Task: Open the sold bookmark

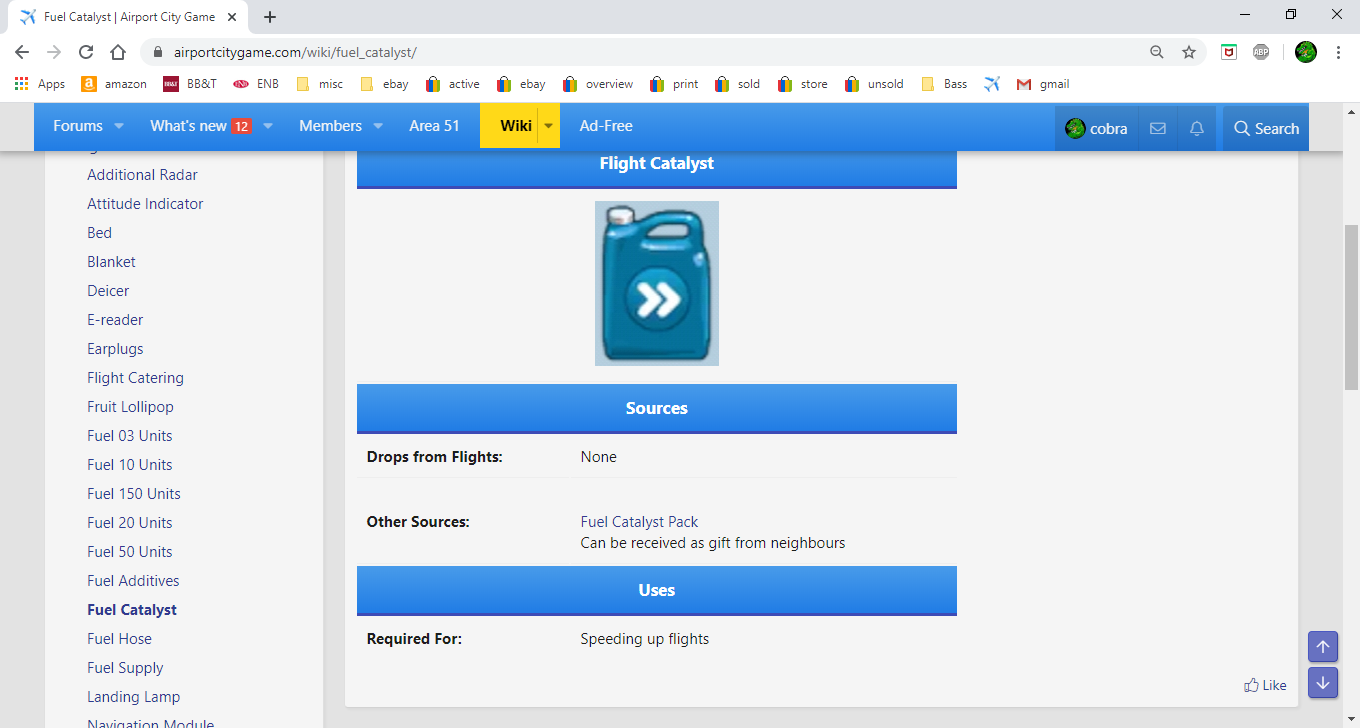Action: [x=737, y=84]
